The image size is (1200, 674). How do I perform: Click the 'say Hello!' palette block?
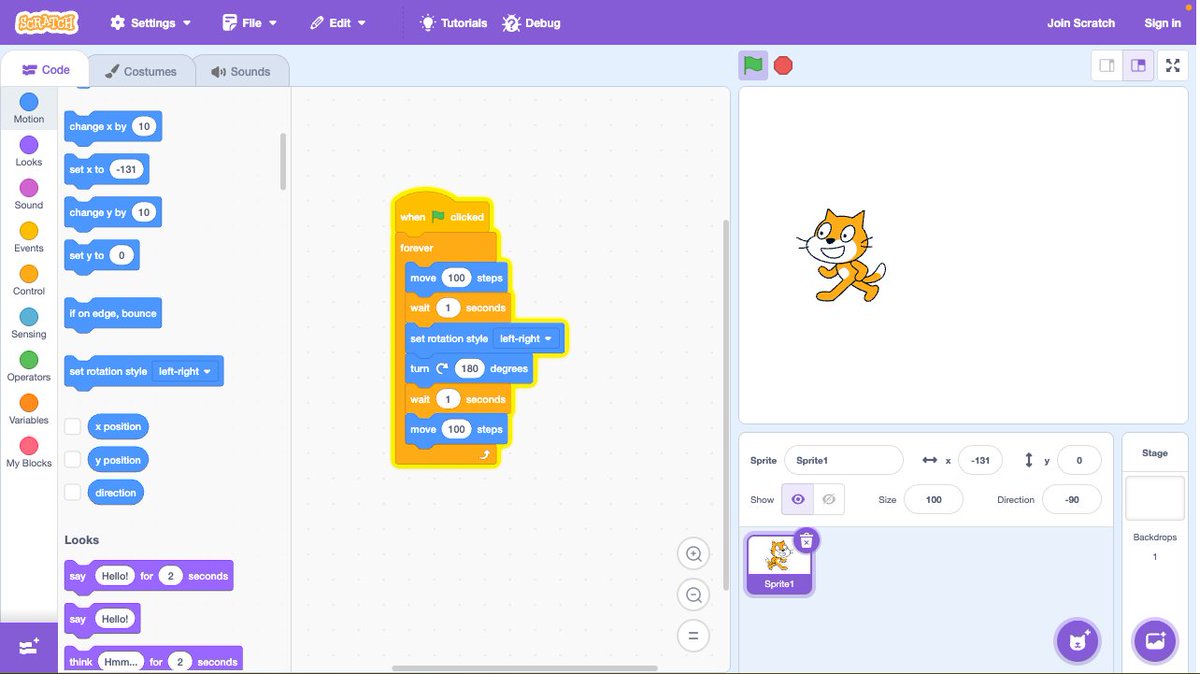[102, 619]
